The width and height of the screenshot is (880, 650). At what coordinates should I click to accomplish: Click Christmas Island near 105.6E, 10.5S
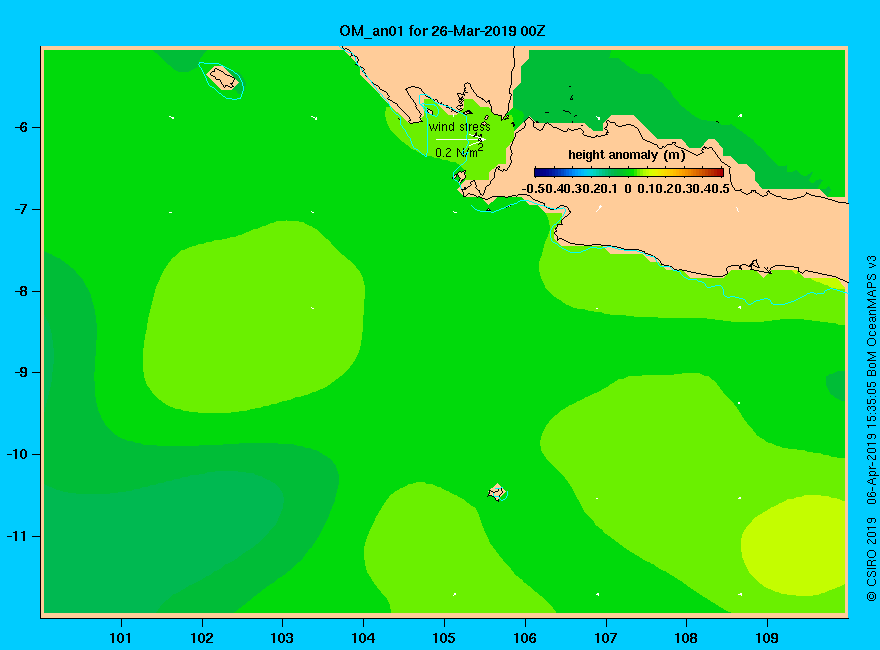pos(497,492)
